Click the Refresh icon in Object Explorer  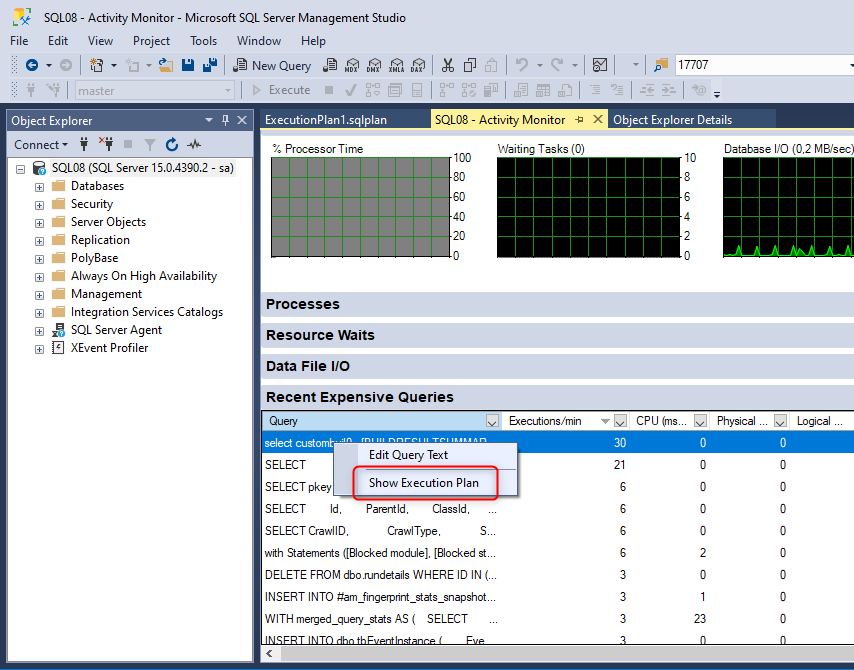[172, 144]
